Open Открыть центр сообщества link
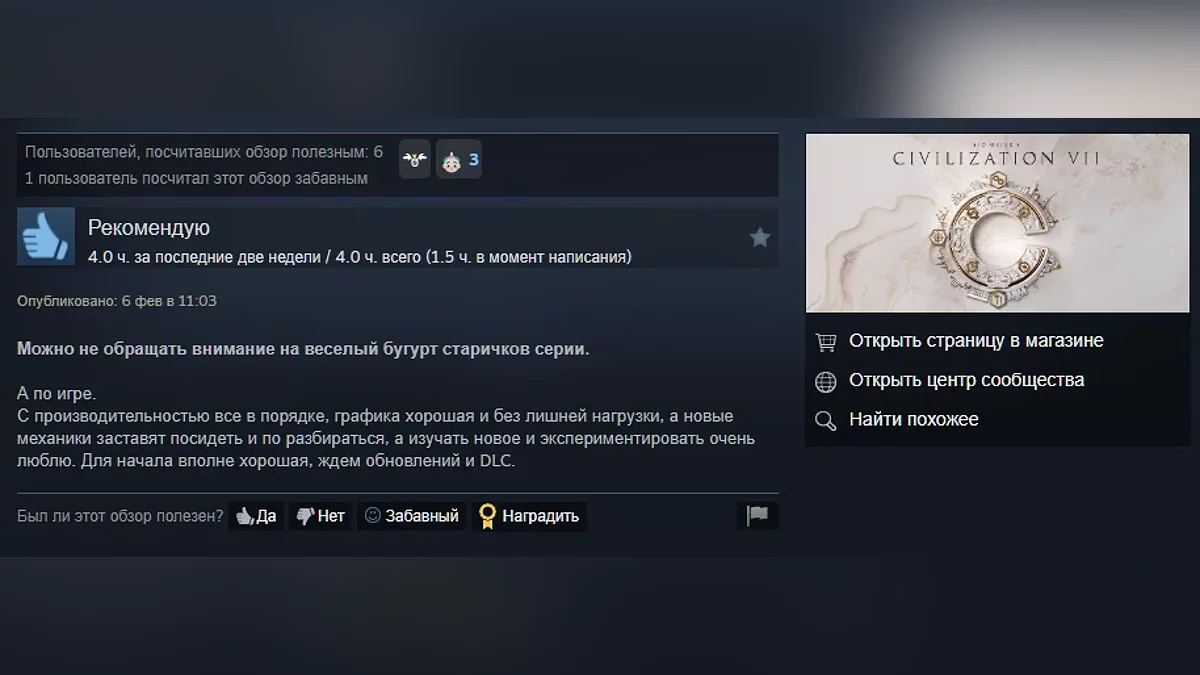 click(x=966, y=380)
